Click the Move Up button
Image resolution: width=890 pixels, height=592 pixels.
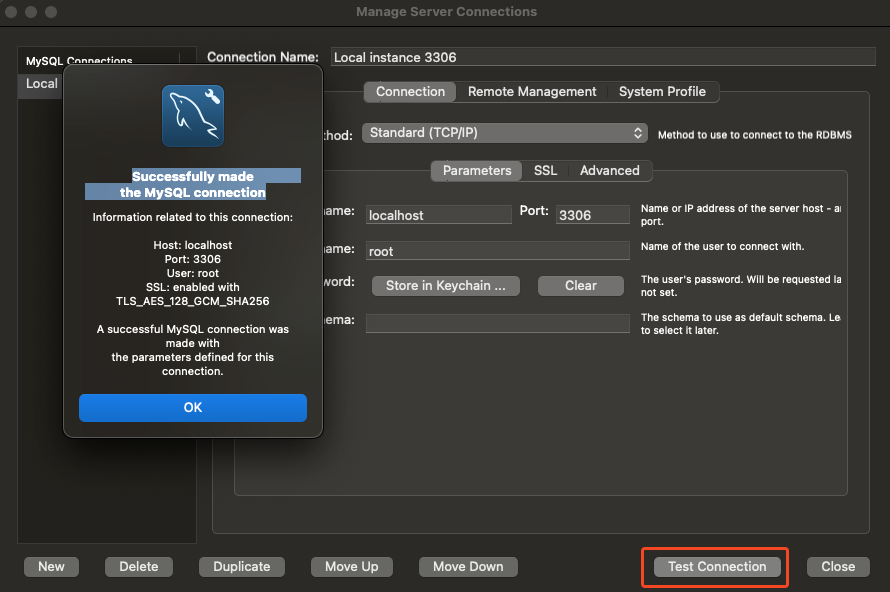pos(352,566)
